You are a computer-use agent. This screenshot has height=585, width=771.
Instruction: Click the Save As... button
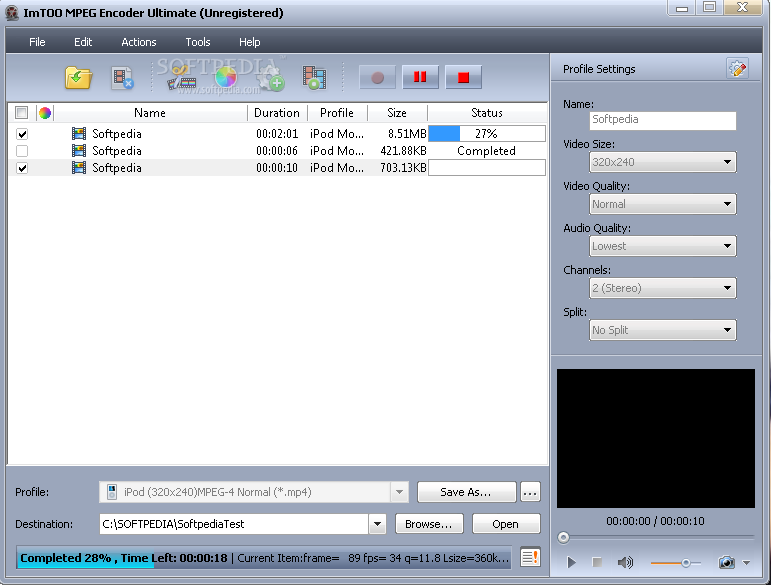[466, 492]
